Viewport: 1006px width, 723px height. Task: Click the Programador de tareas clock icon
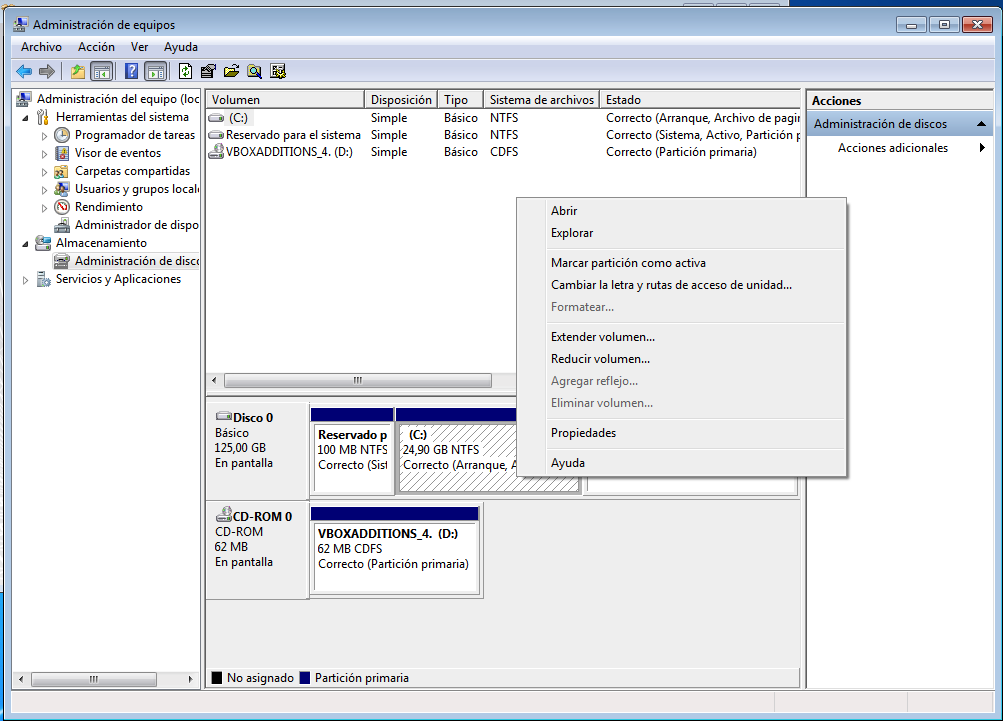63,135
